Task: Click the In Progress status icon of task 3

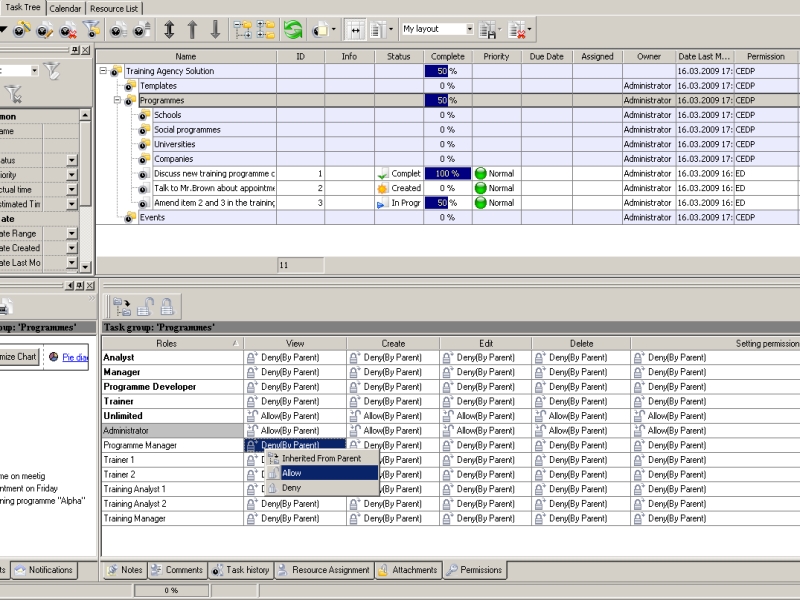Action: 382,204
